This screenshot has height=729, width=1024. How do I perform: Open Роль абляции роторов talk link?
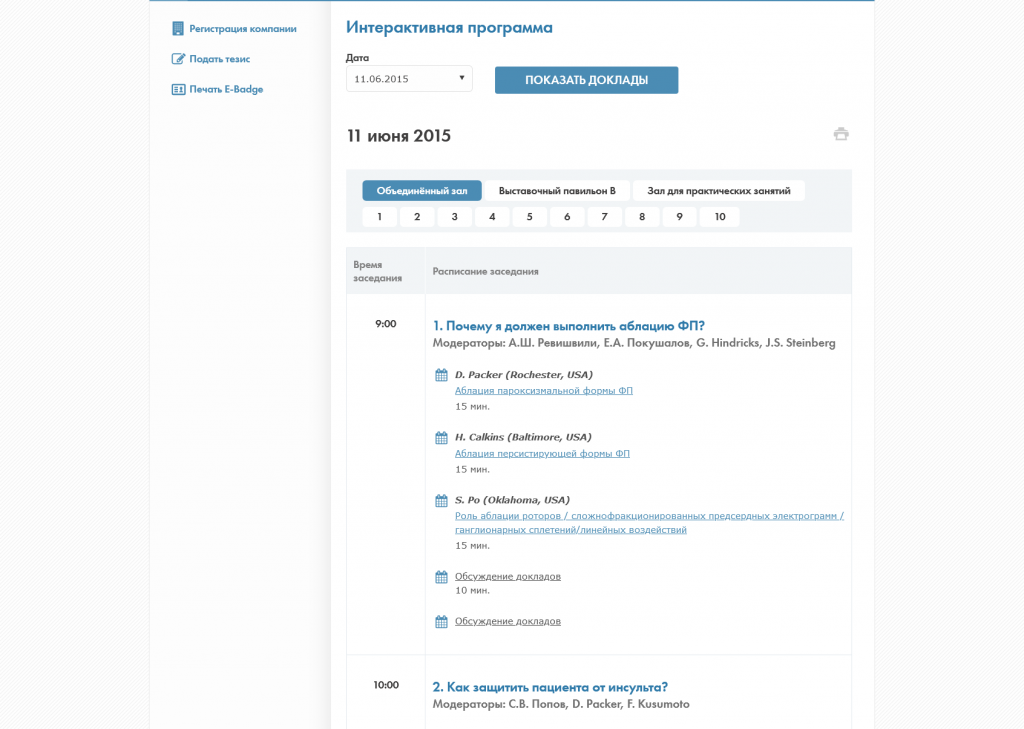649,523
